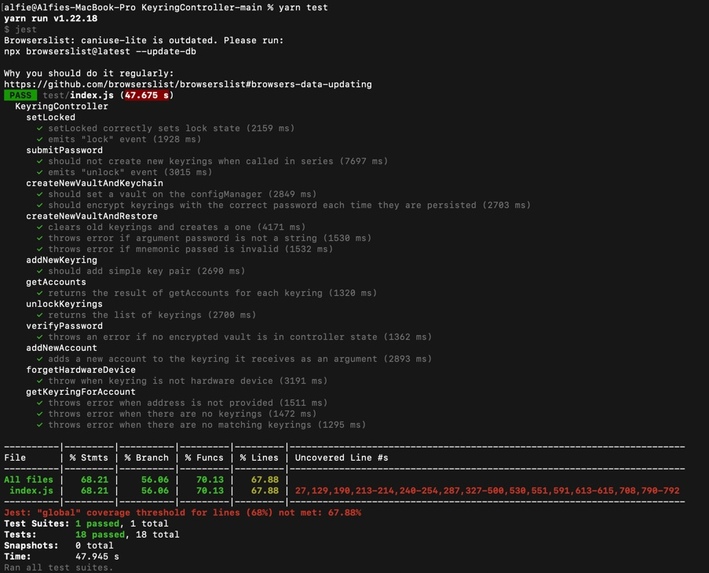Click the submitPassword group heading
The image size is (709, 573).
pos(64,150)
